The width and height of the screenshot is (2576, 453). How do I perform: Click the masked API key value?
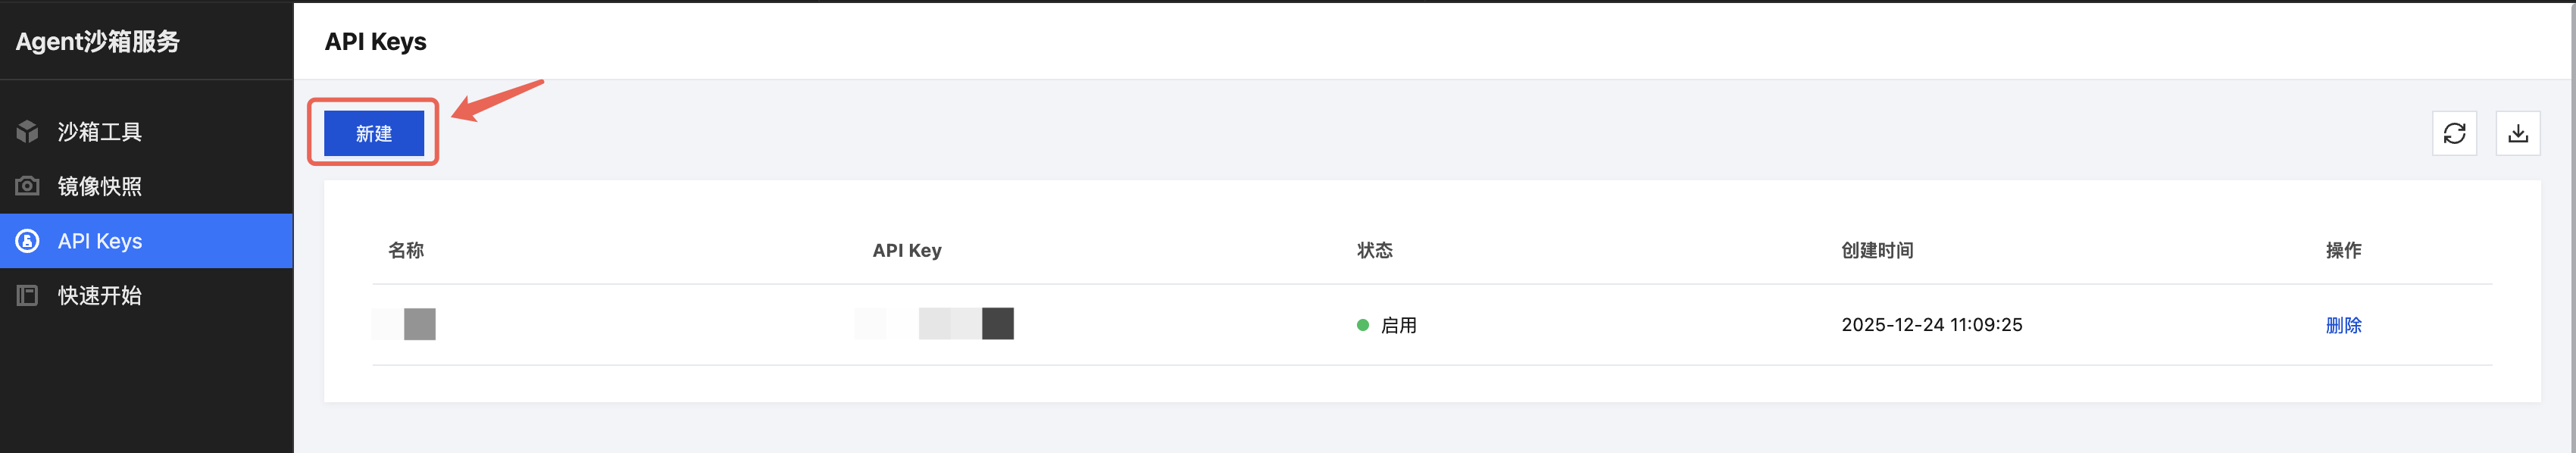pos(934,324)
